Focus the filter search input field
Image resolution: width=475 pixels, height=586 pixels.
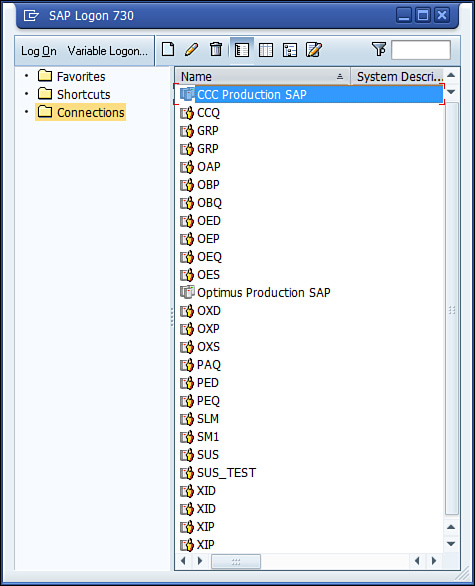pos(421,50)
